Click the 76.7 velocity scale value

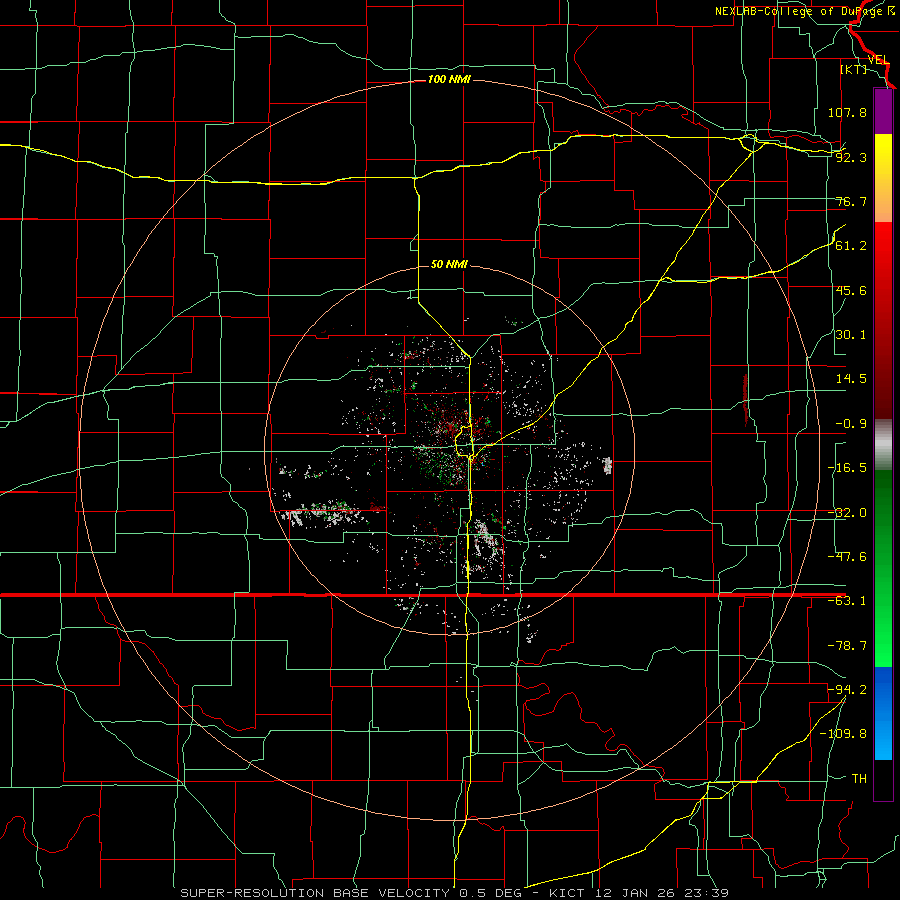tap(851, 201)
